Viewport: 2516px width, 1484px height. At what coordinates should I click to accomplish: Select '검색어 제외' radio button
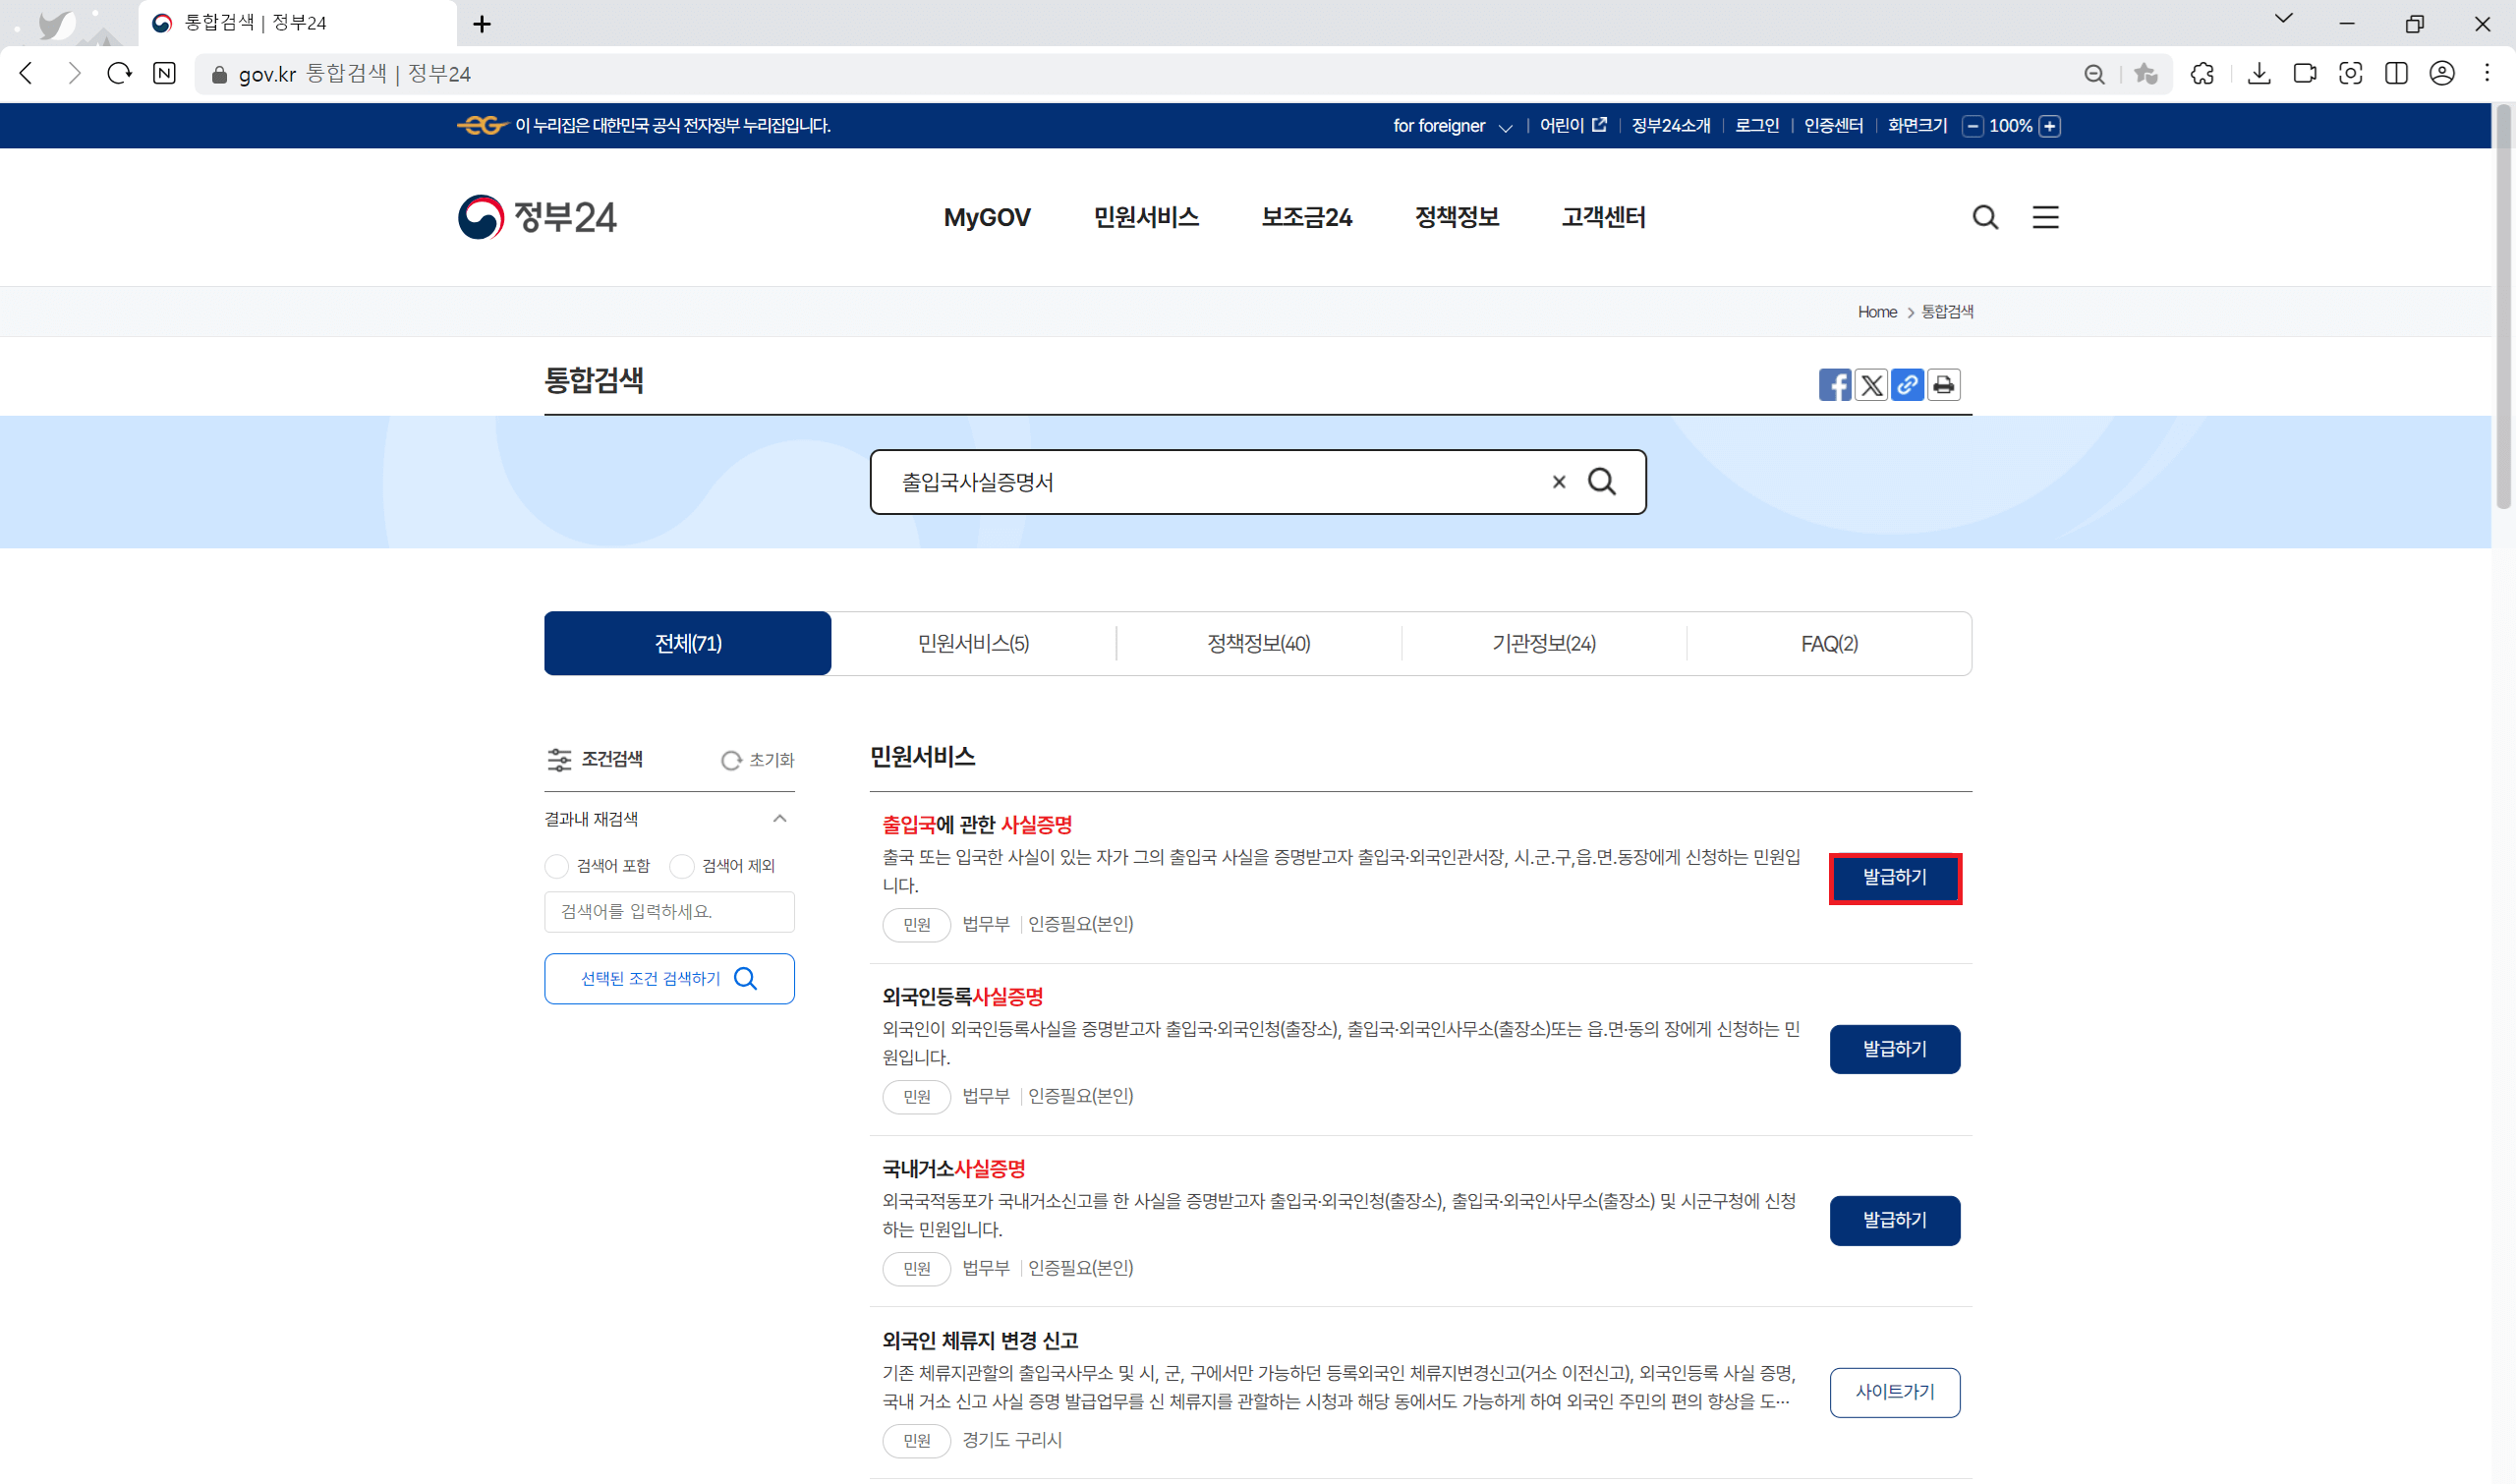point(682,866)
